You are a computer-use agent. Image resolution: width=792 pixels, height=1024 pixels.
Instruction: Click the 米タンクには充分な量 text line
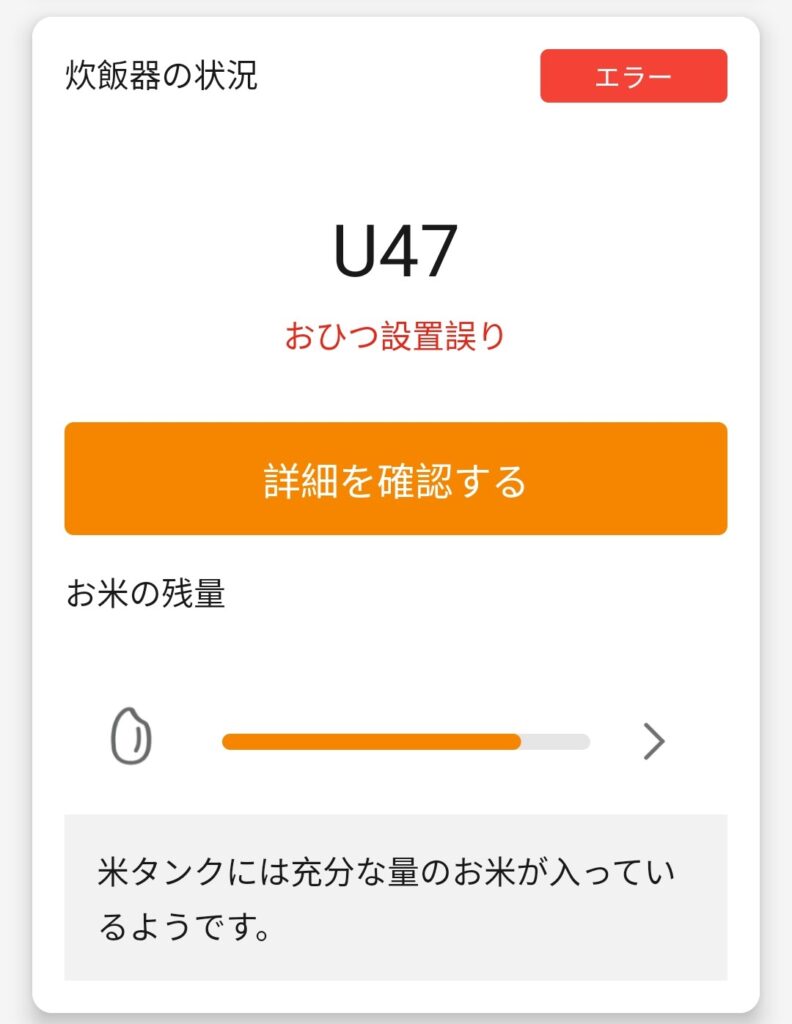(x=387, y=873)
